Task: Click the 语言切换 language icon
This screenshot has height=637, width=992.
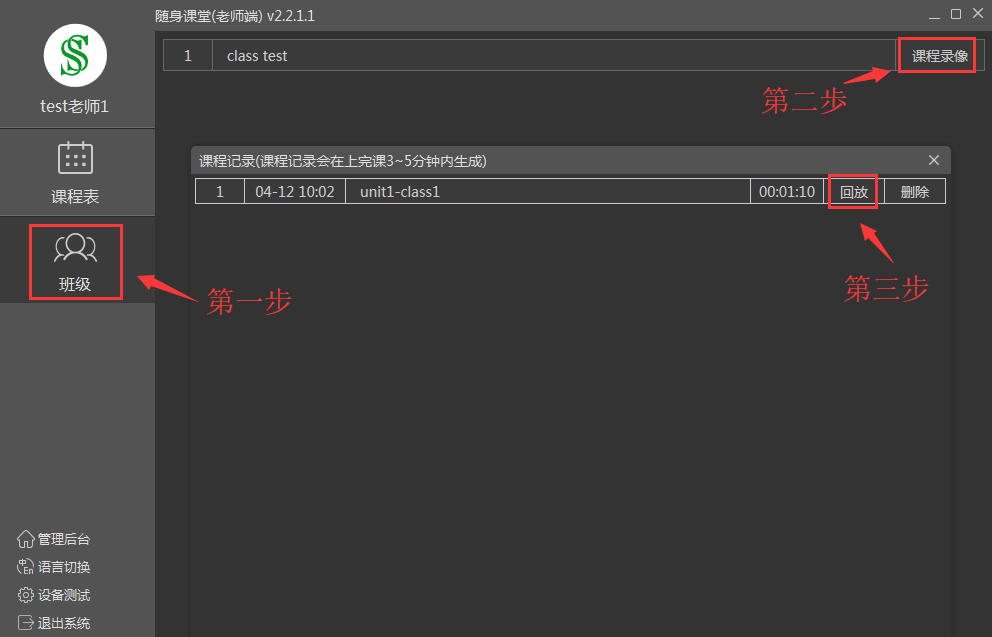Action: tap(26, 567)
